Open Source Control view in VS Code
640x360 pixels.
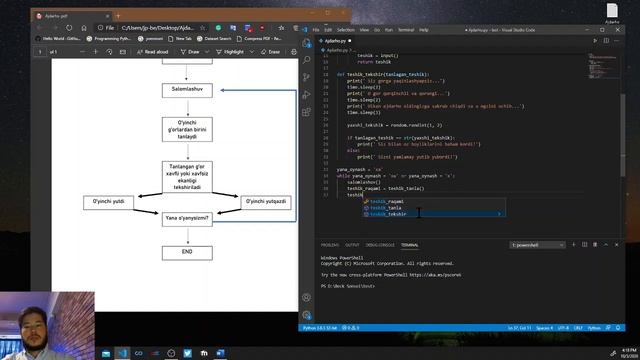tap(307, 77)
